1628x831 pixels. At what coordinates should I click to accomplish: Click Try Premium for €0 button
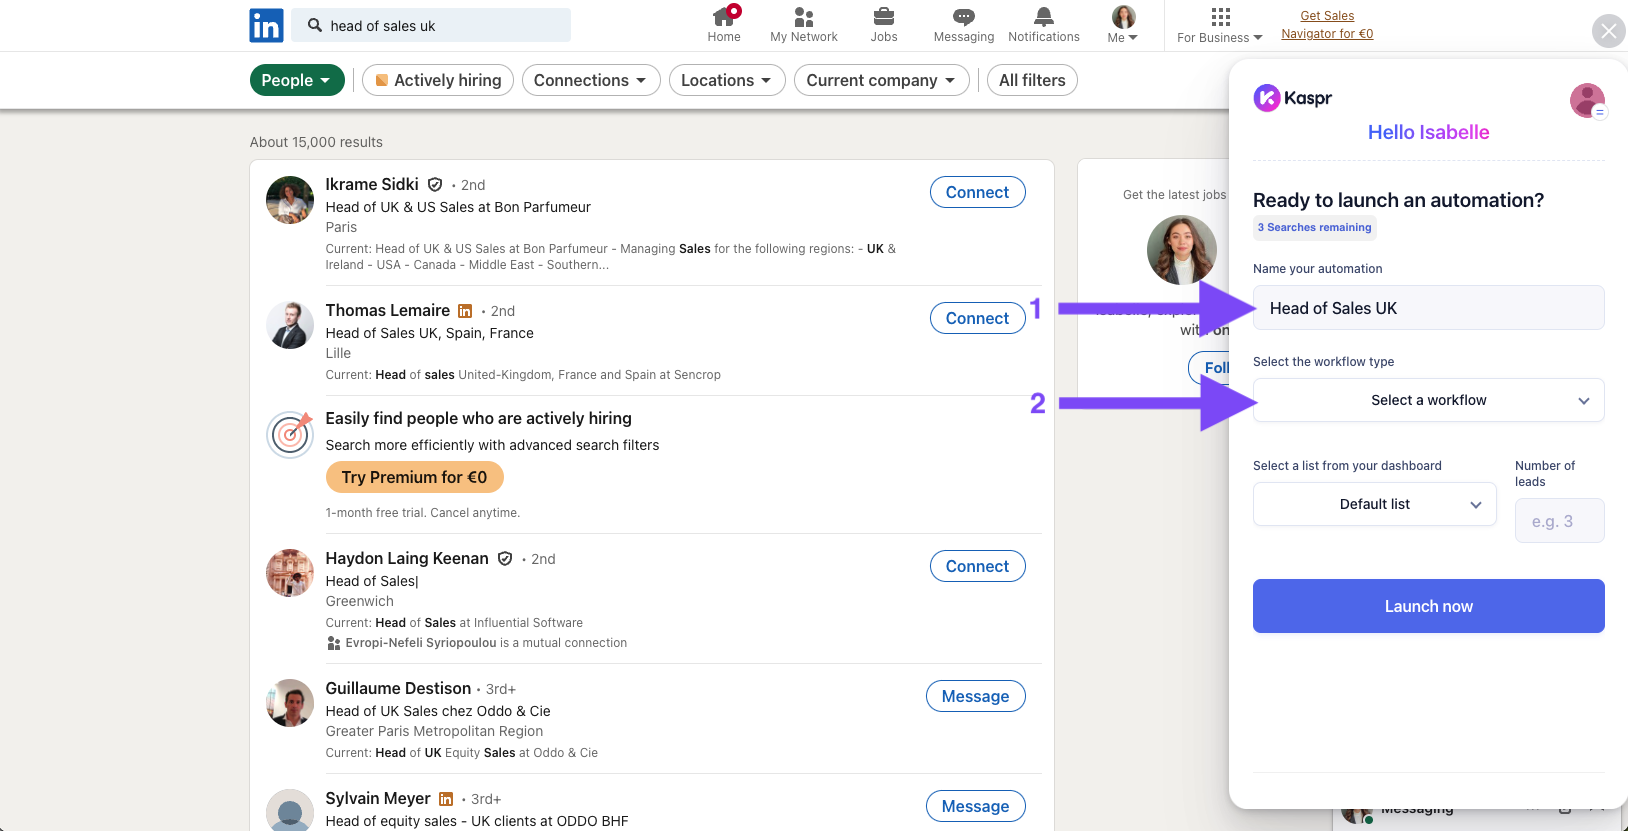[x=415, y=477]
